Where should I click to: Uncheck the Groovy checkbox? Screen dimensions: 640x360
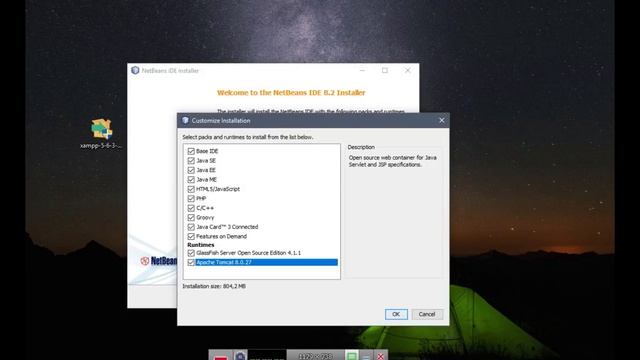pos(191,218)
